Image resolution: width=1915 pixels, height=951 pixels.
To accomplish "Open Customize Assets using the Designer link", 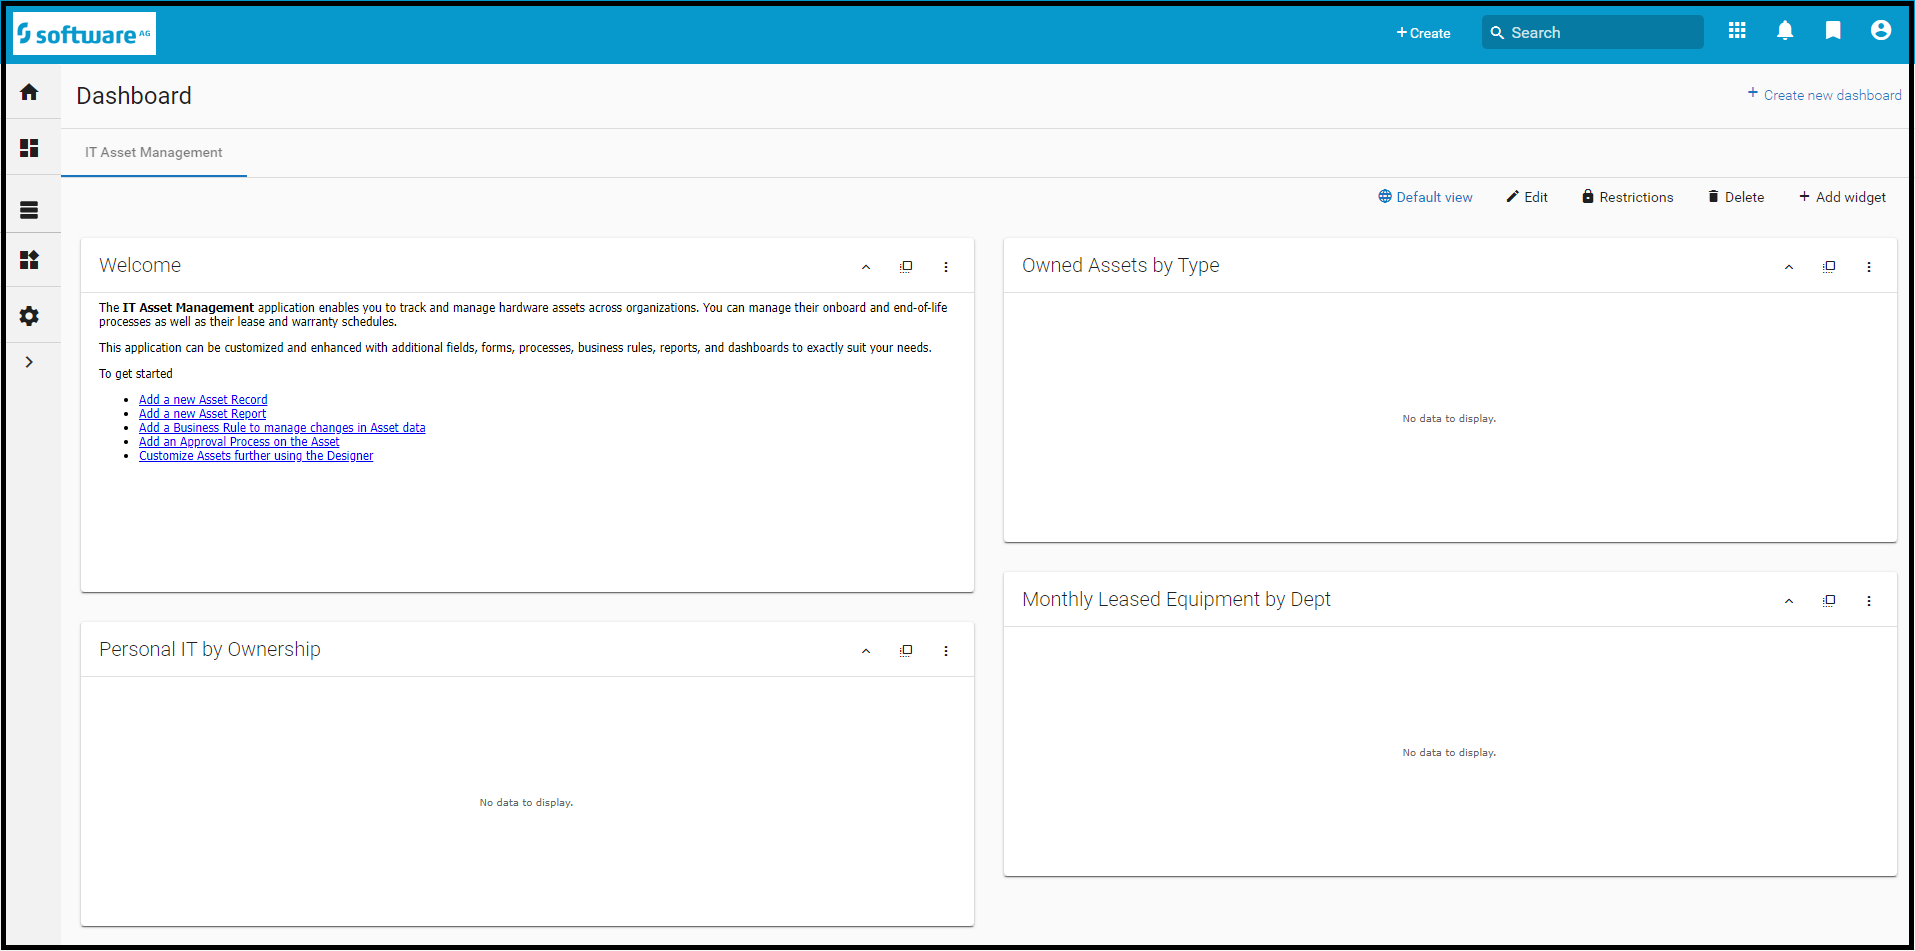I will click(256, 456).
